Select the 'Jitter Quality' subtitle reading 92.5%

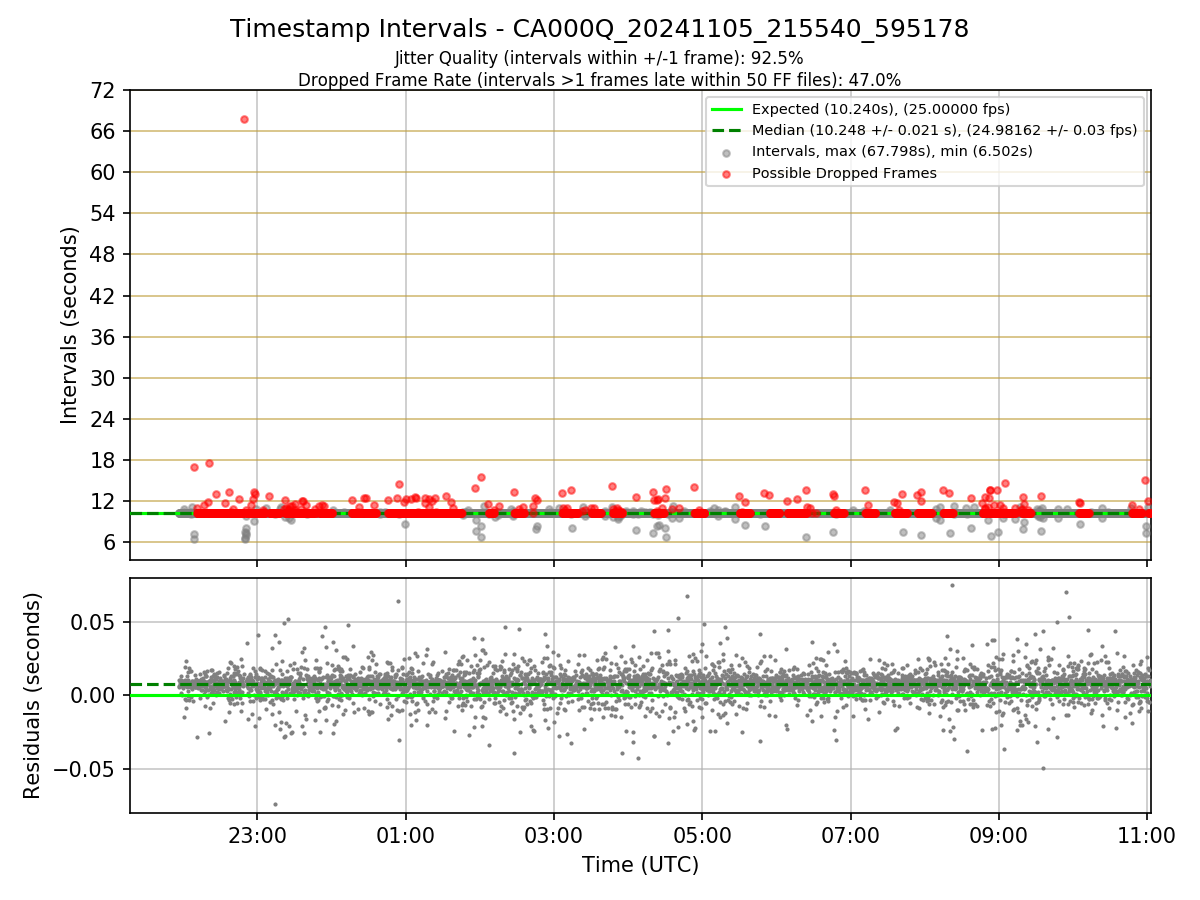pos(599,59)
